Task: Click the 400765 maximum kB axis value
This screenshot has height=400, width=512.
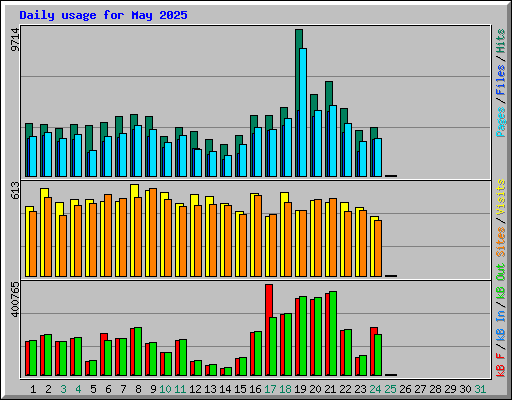Action: click(15, 299)
